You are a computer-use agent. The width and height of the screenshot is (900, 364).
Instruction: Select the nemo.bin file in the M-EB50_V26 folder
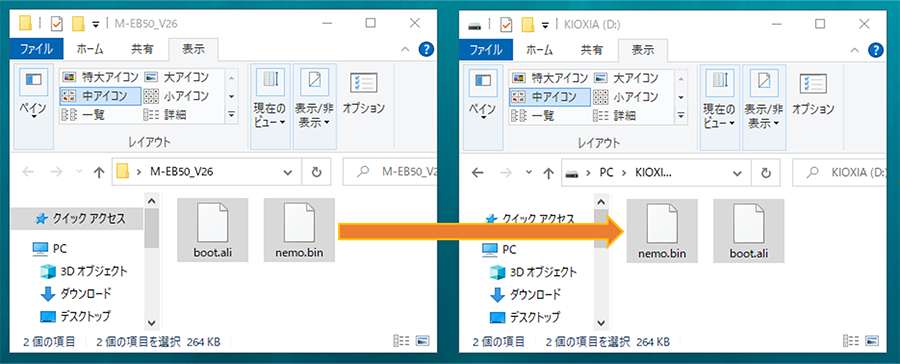(299, 230)
